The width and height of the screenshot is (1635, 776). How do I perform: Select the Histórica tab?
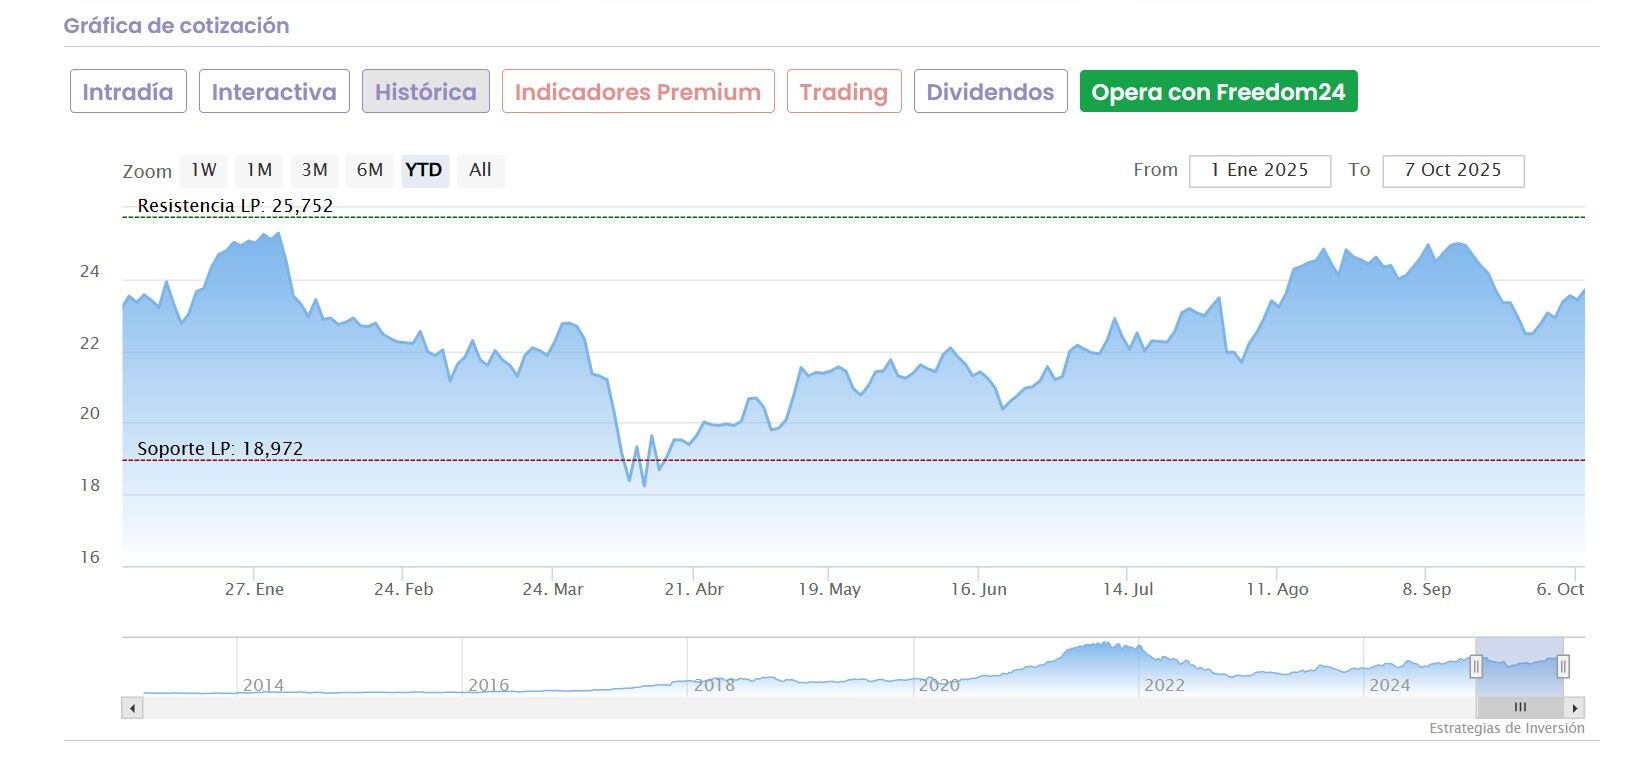tap(426, 92)
